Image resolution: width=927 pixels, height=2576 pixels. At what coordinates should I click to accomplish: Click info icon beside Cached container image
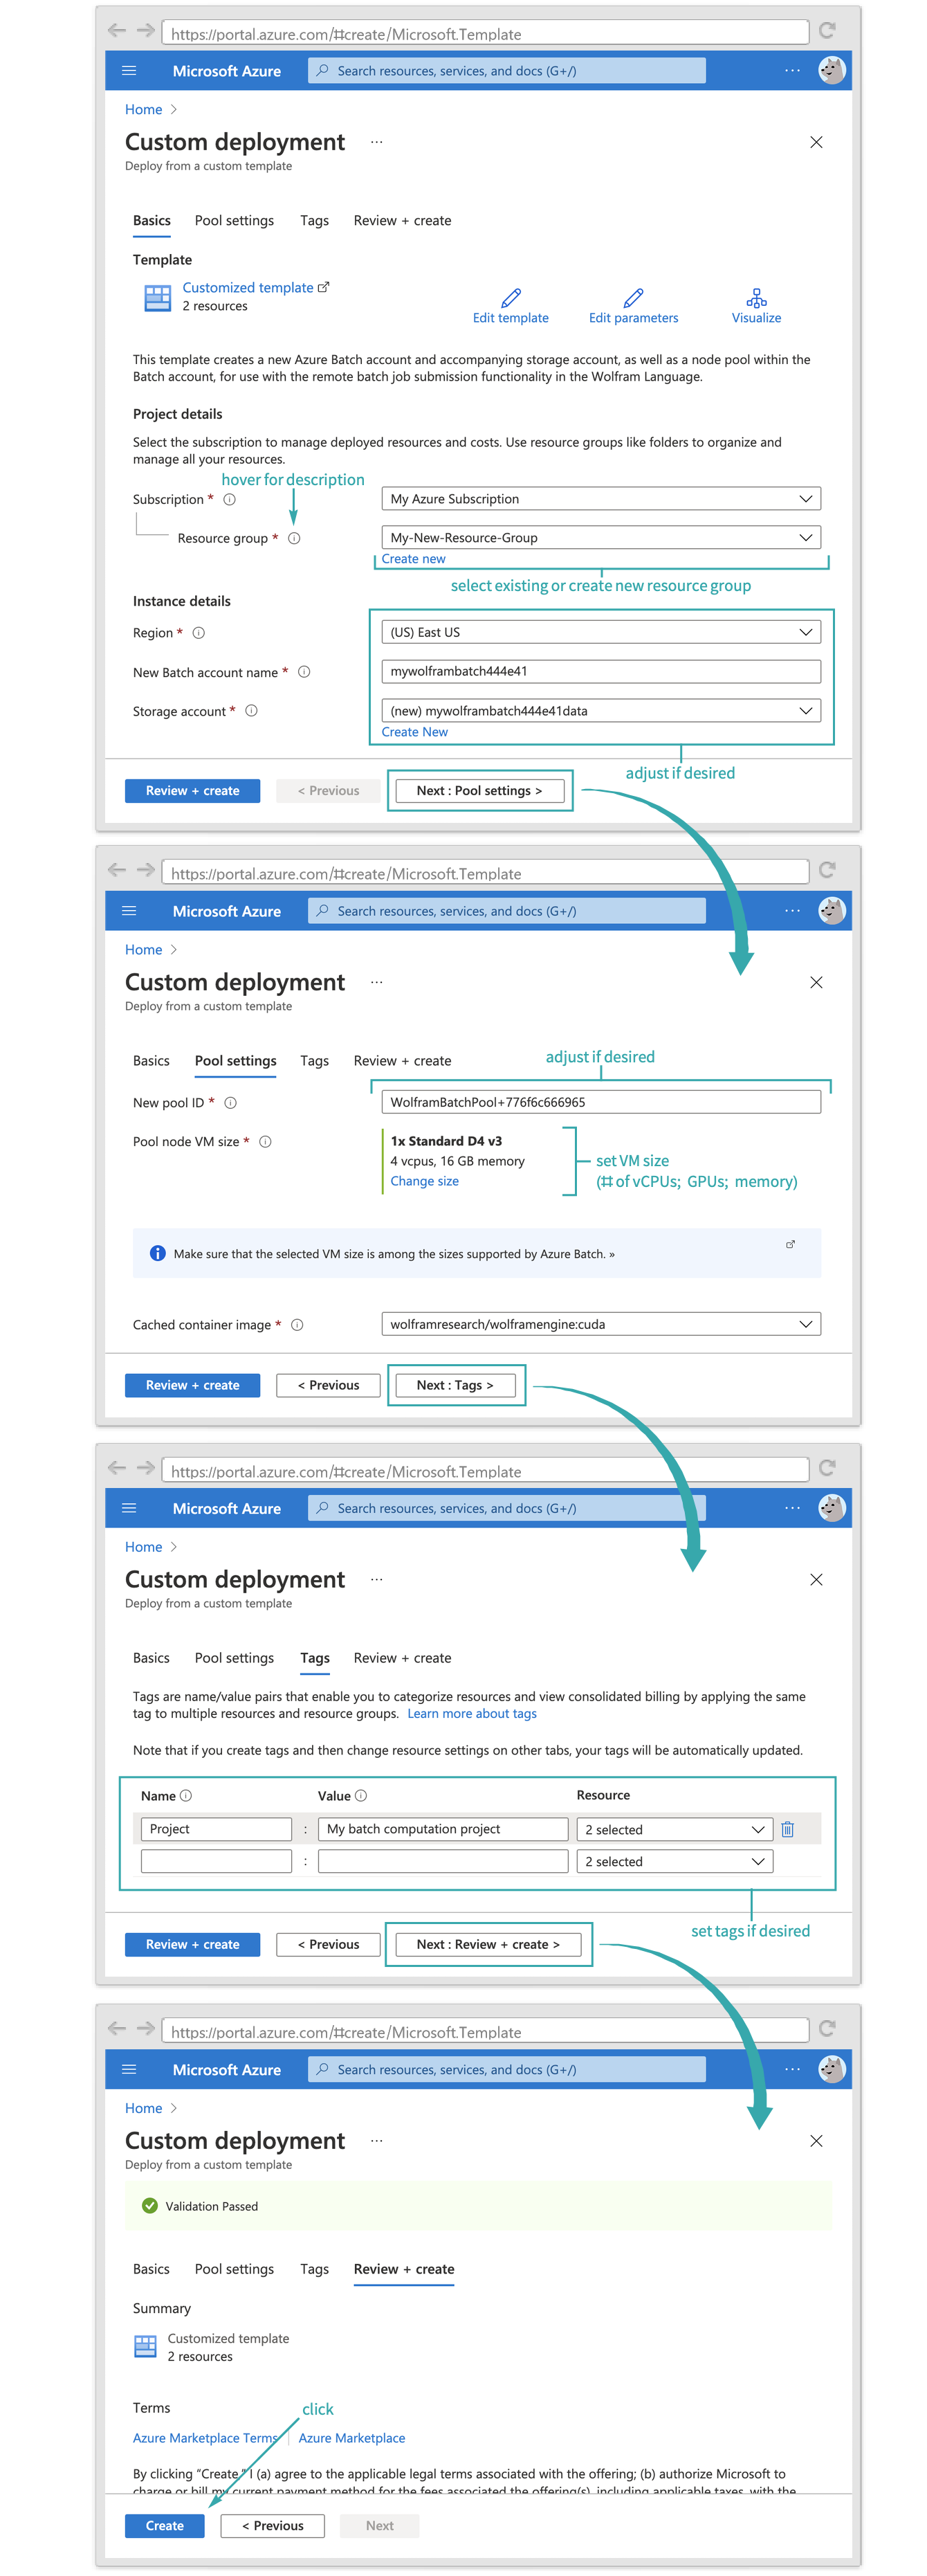coord(297,1325)
